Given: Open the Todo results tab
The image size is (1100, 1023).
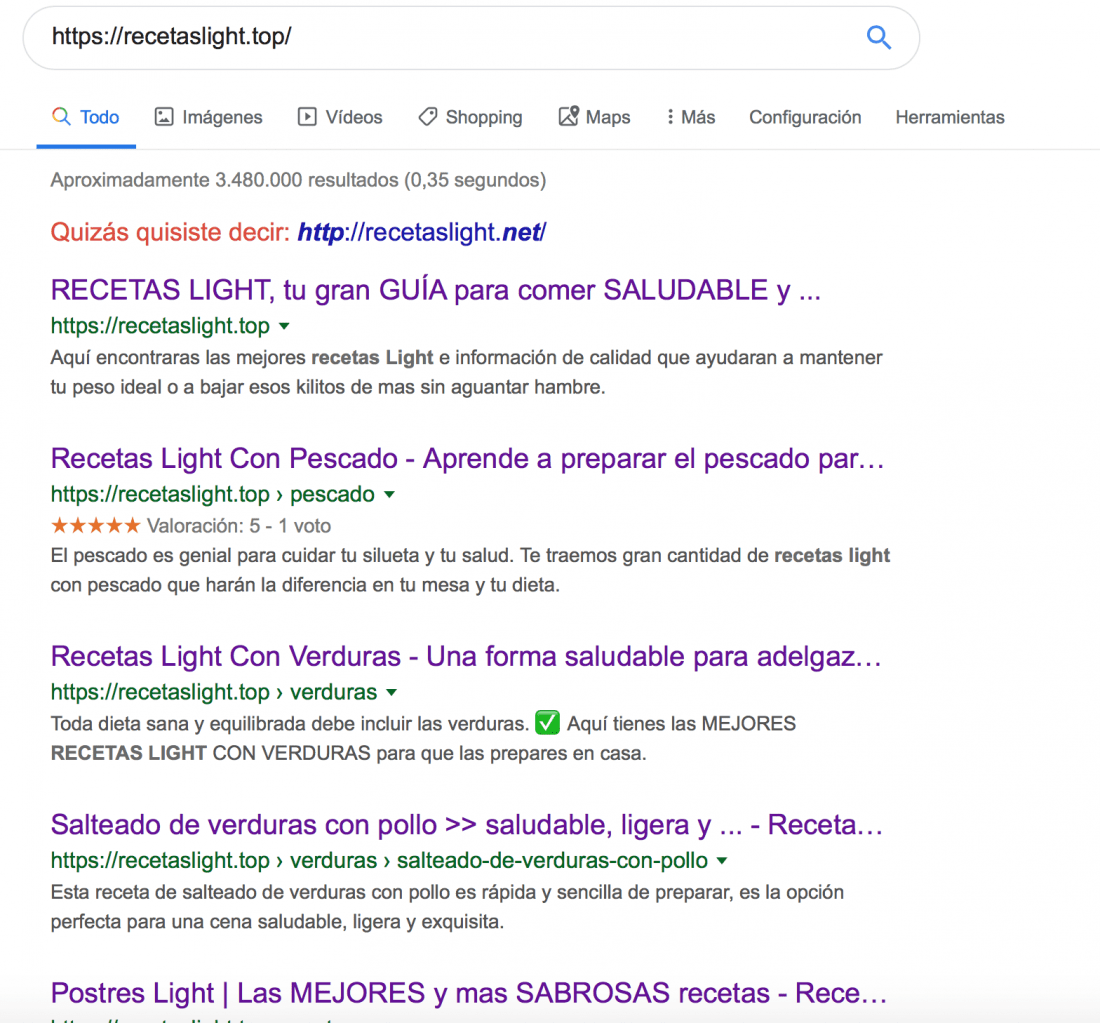Looking at the screenshot, I should pos(86,117).
